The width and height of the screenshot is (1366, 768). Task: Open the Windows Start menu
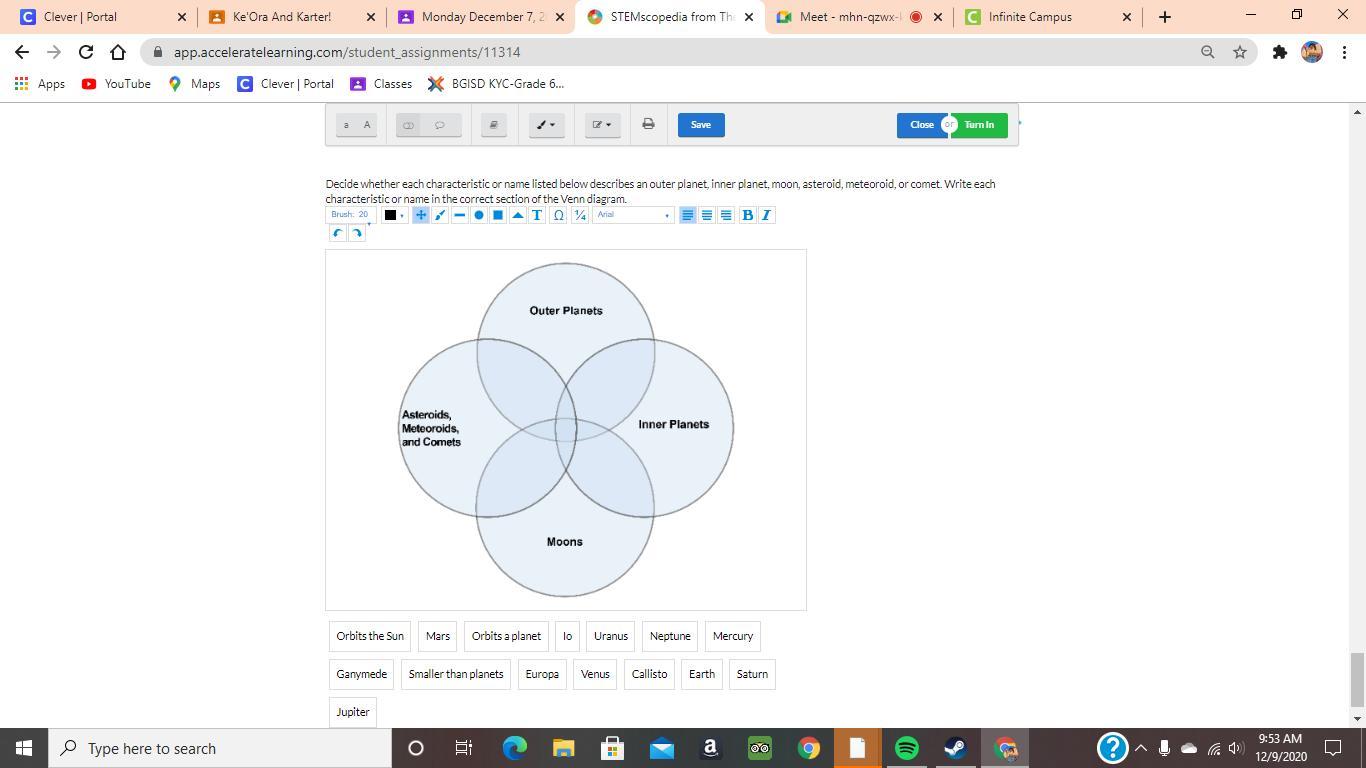point(24,748)
